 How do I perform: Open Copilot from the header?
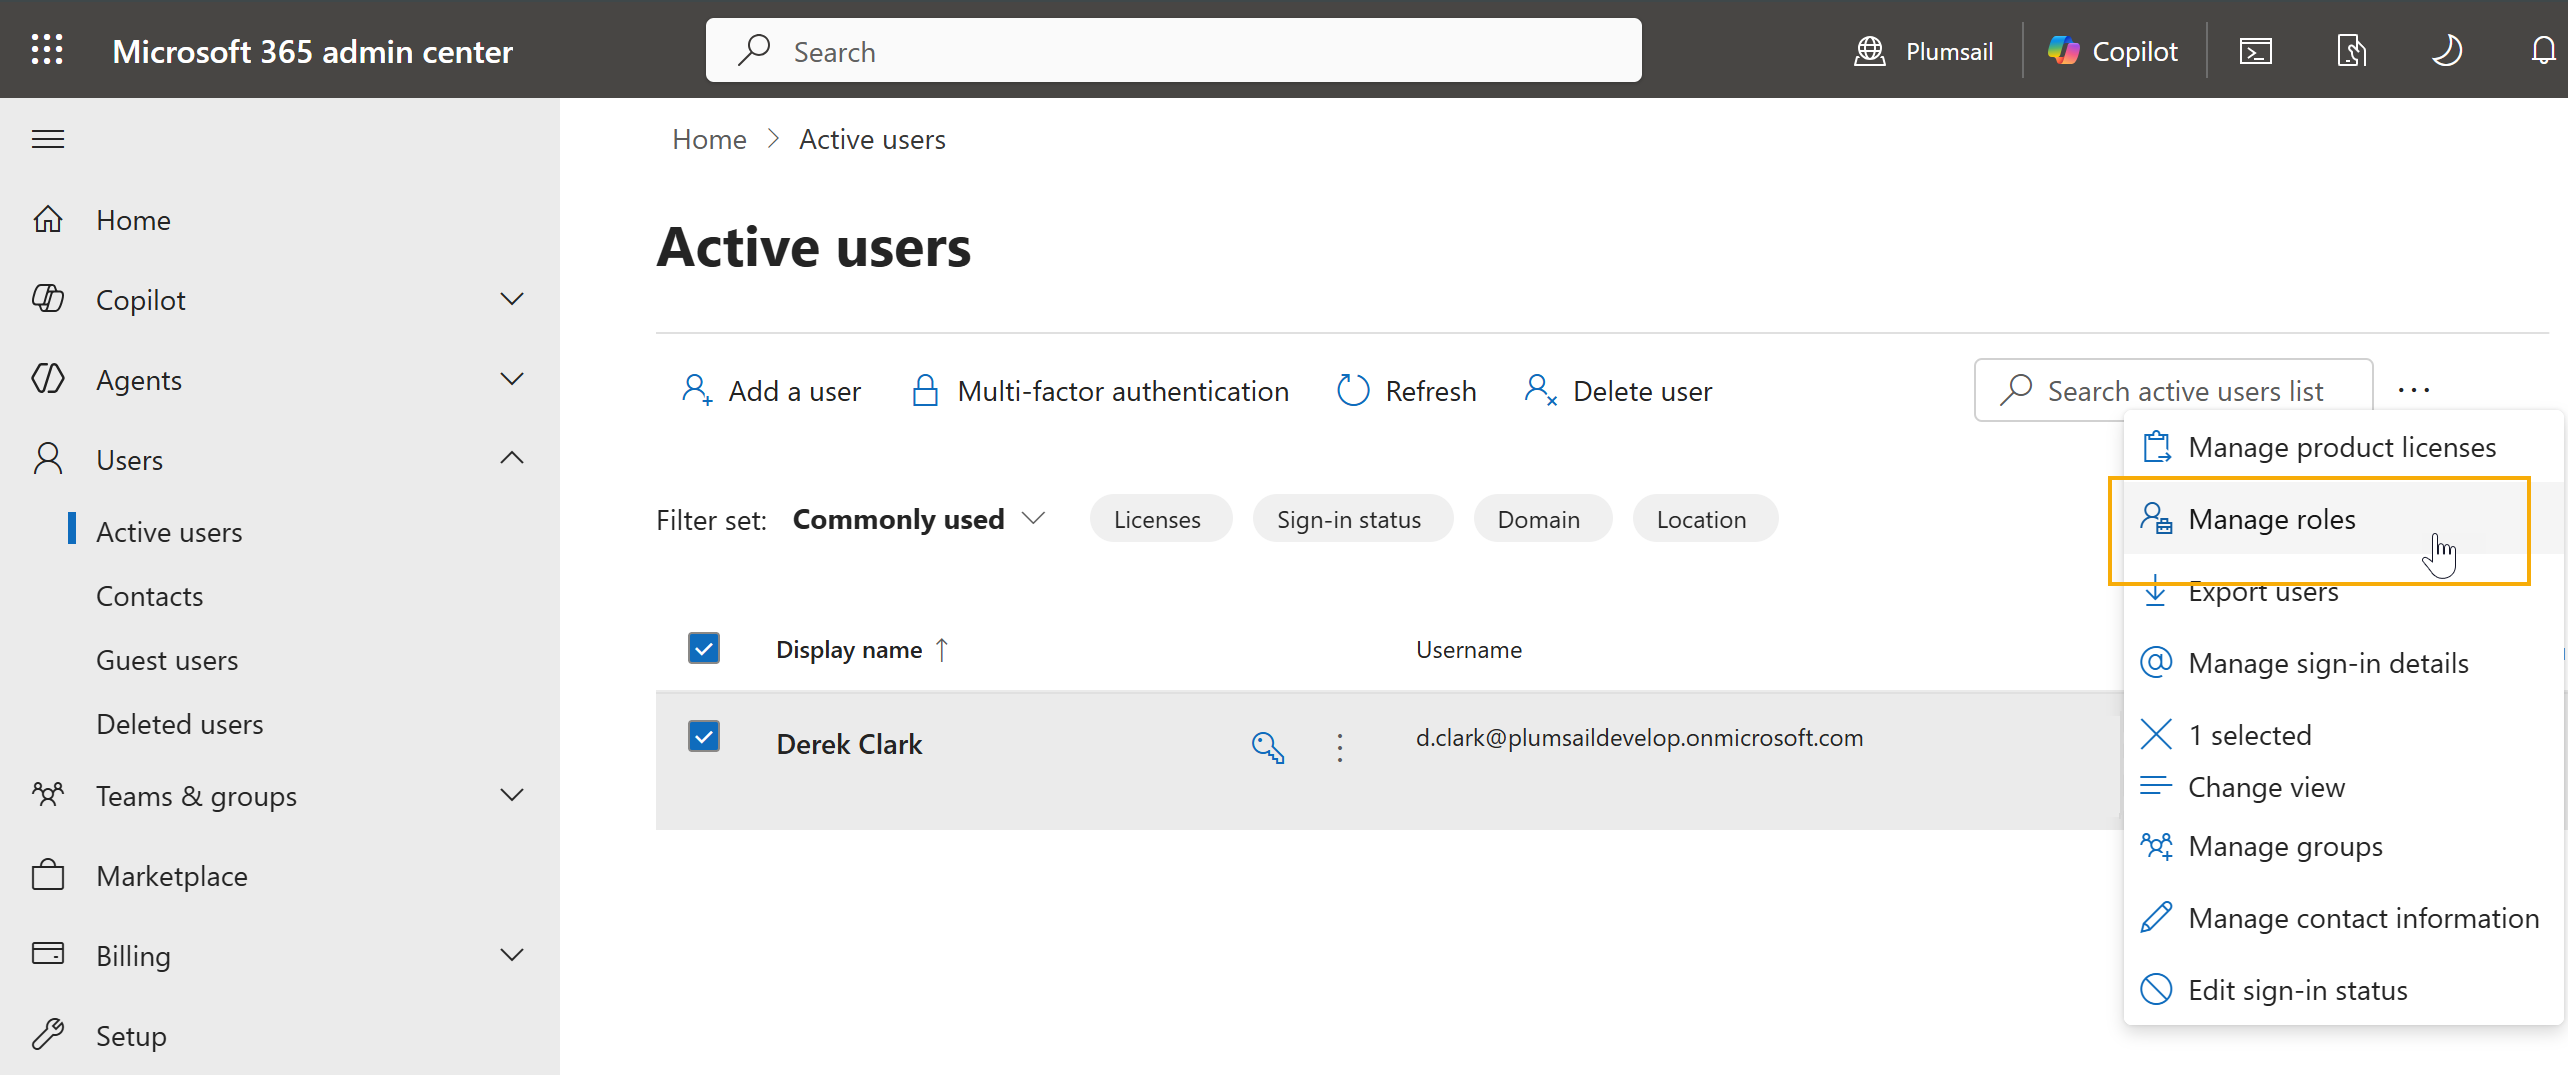[x=2113, y=51]
